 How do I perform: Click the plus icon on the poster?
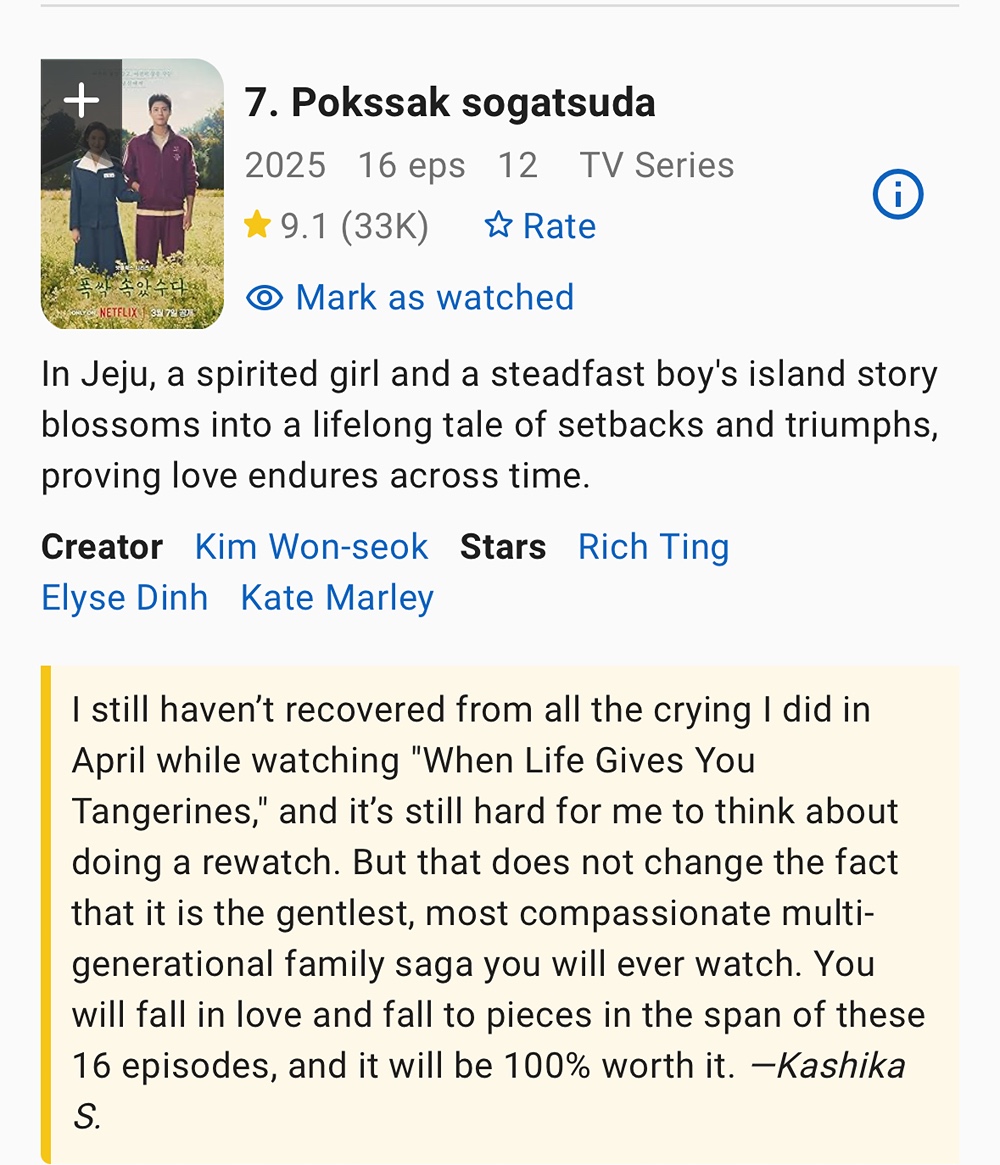(x=81, y=99)
